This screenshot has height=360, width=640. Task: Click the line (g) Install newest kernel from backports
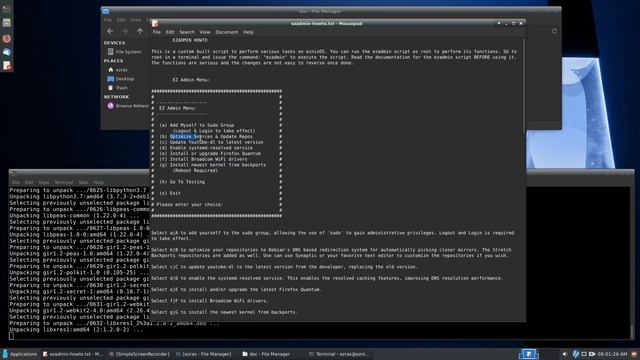point(213,165)
